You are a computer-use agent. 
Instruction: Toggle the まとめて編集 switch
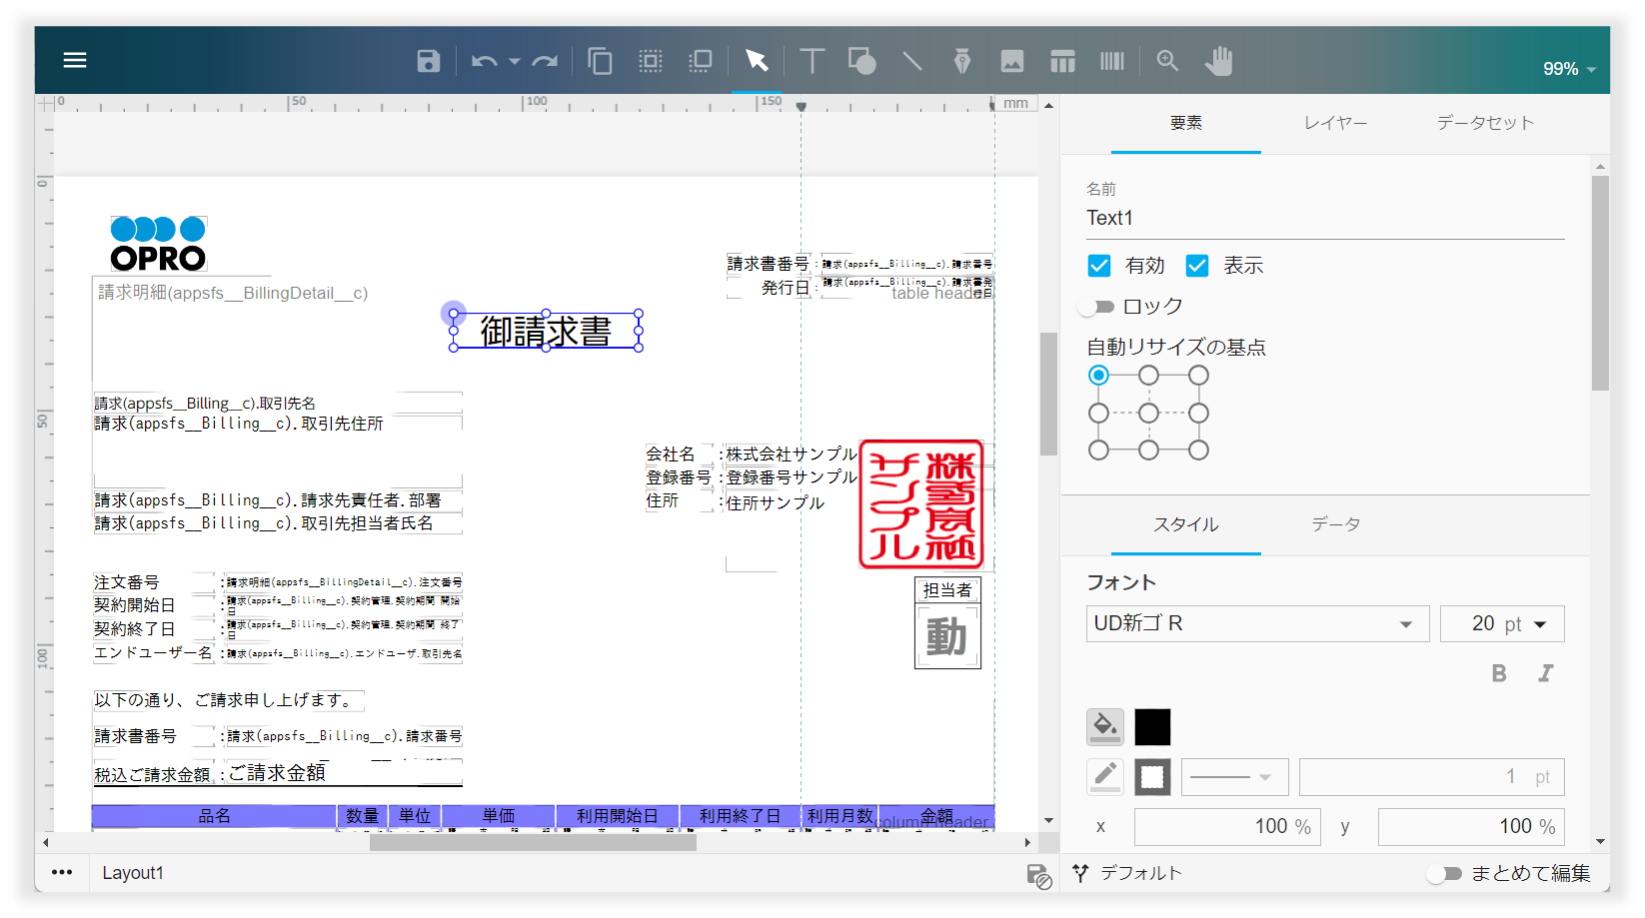(x=1446, y=874)
